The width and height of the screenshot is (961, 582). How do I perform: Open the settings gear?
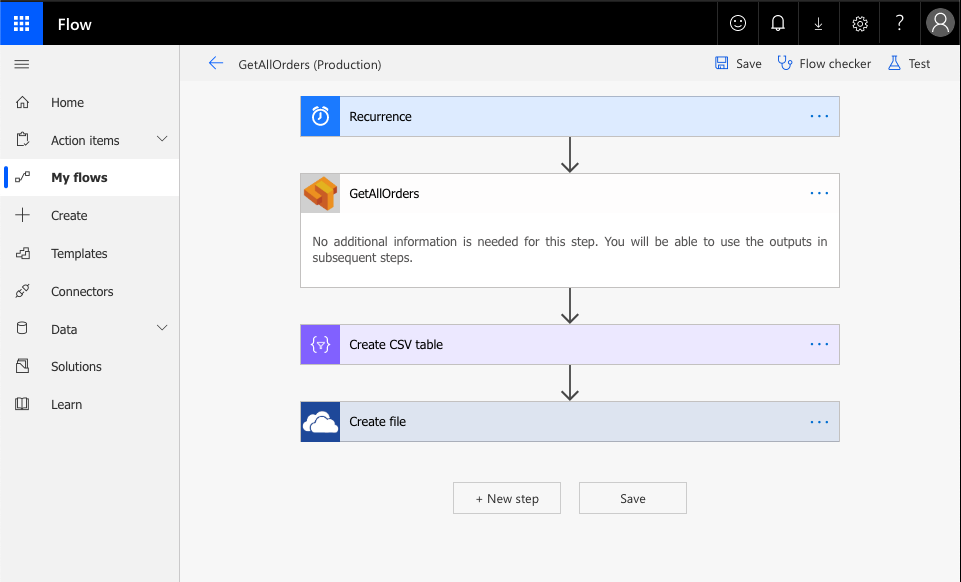click(x=859, y=24)
